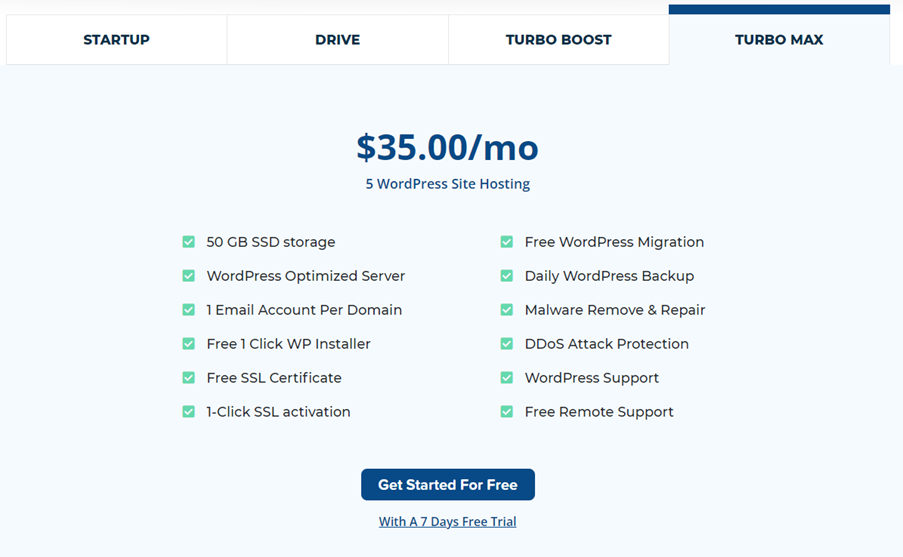Click the checkmark beside WordPress Optimized Server

point(188,276)
